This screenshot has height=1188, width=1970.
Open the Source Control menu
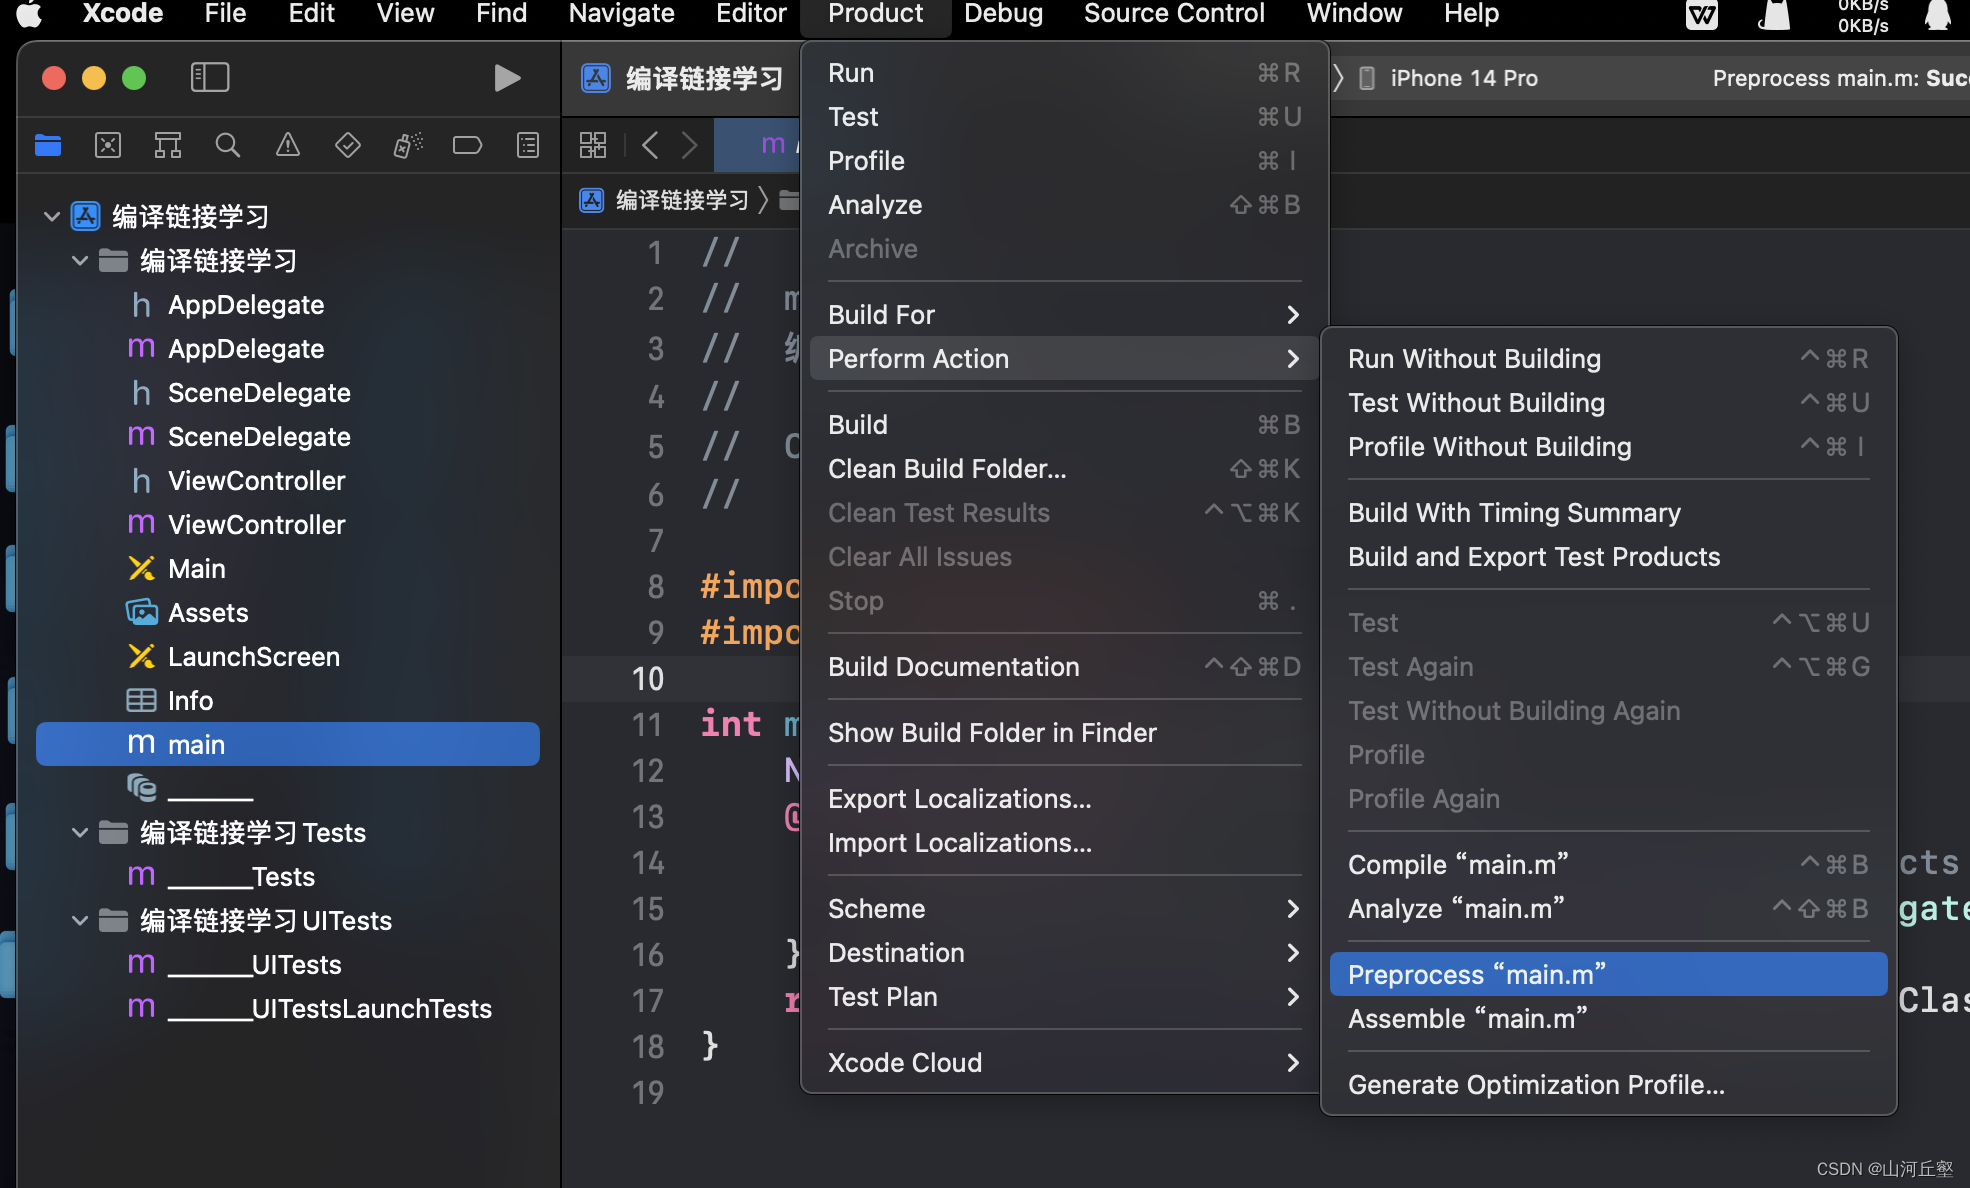tap(1174, 14)
